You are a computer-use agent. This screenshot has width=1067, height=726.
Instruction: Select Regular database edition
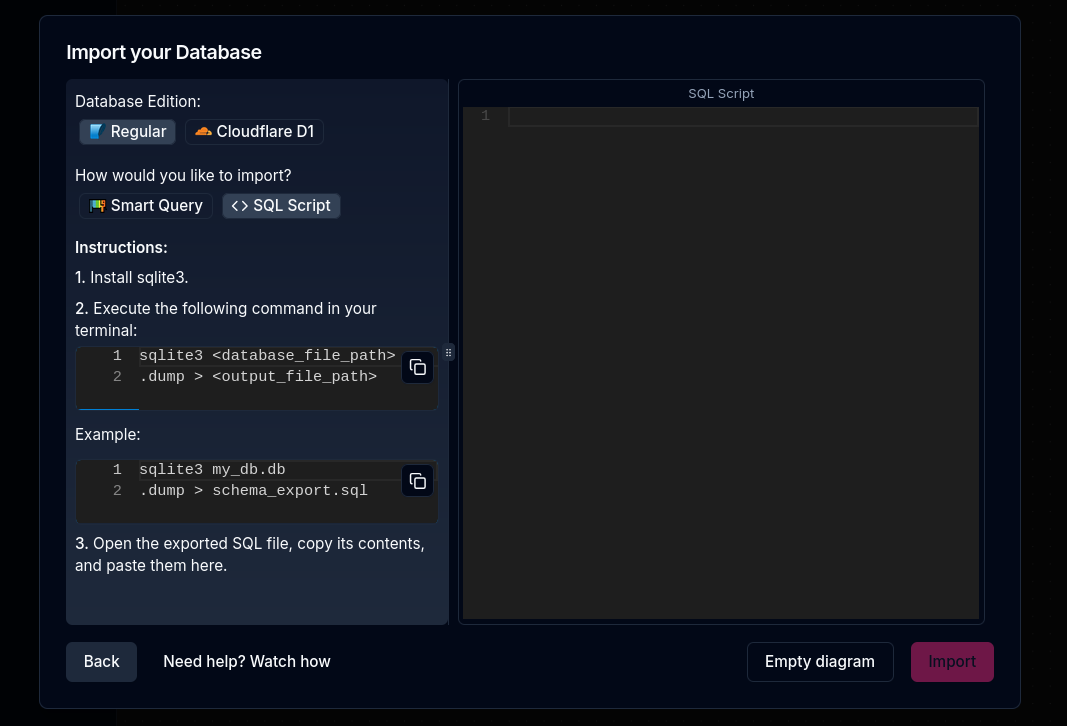128,132
